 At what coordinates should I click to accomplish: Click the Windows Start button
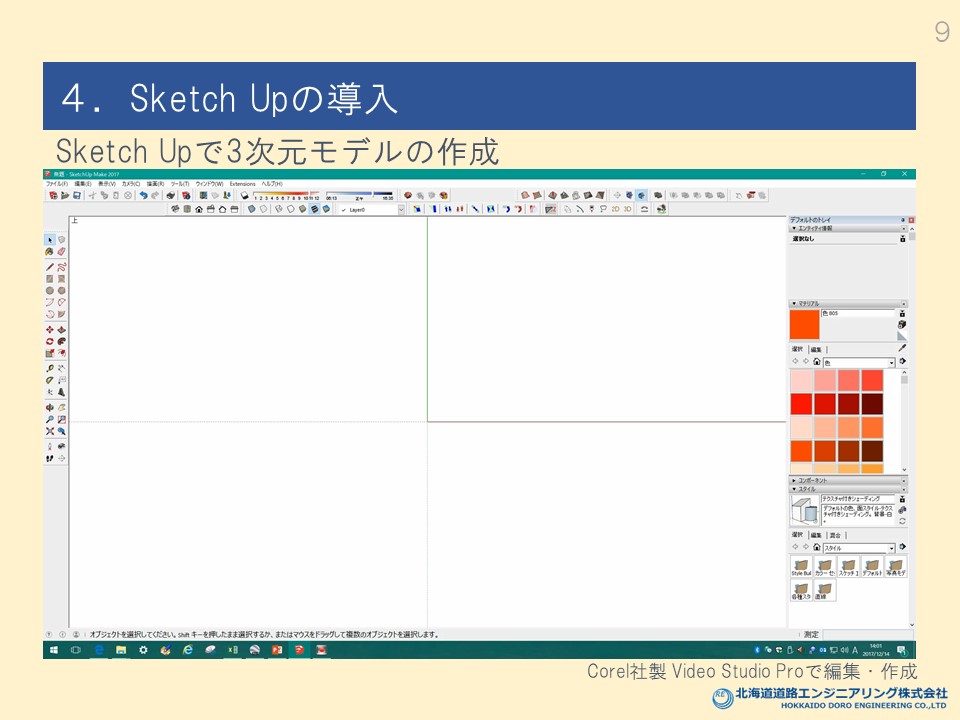pyautogui.click(x=50, y=650)
